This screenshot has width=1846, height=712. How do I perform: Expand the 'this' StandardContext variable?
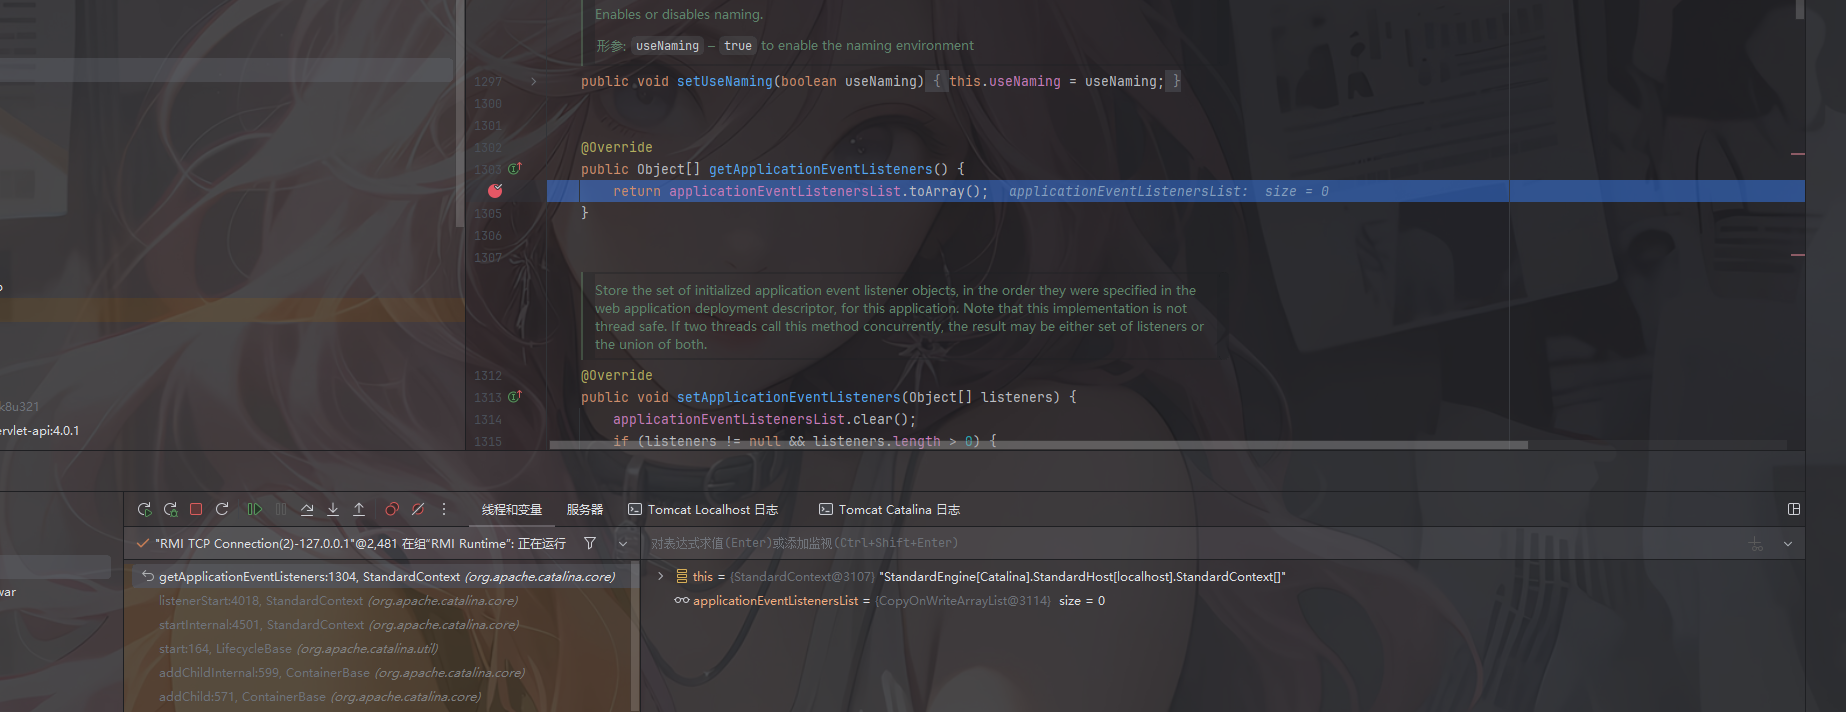[x=660, y=576]
